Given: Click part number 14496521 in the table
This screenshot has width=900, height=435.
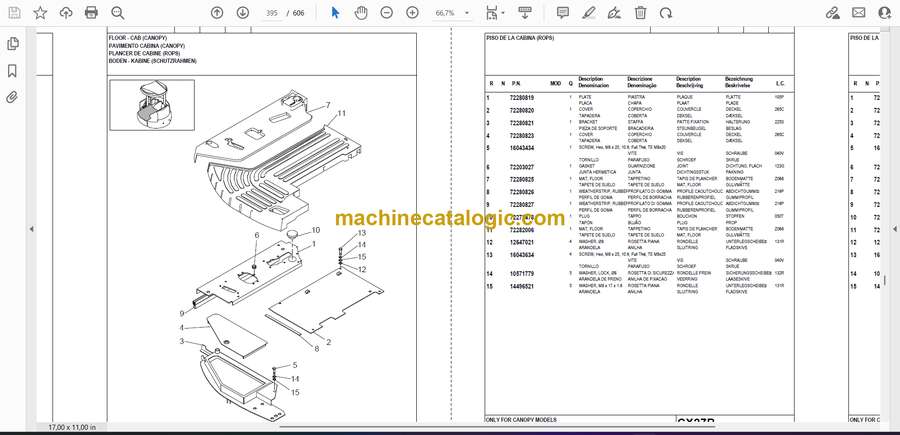Looking at the screenshot, I should click(522, 286).
